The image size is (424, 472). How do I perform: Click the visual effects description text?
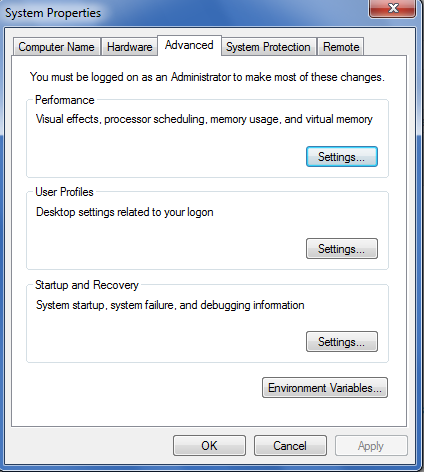(204, 119)
